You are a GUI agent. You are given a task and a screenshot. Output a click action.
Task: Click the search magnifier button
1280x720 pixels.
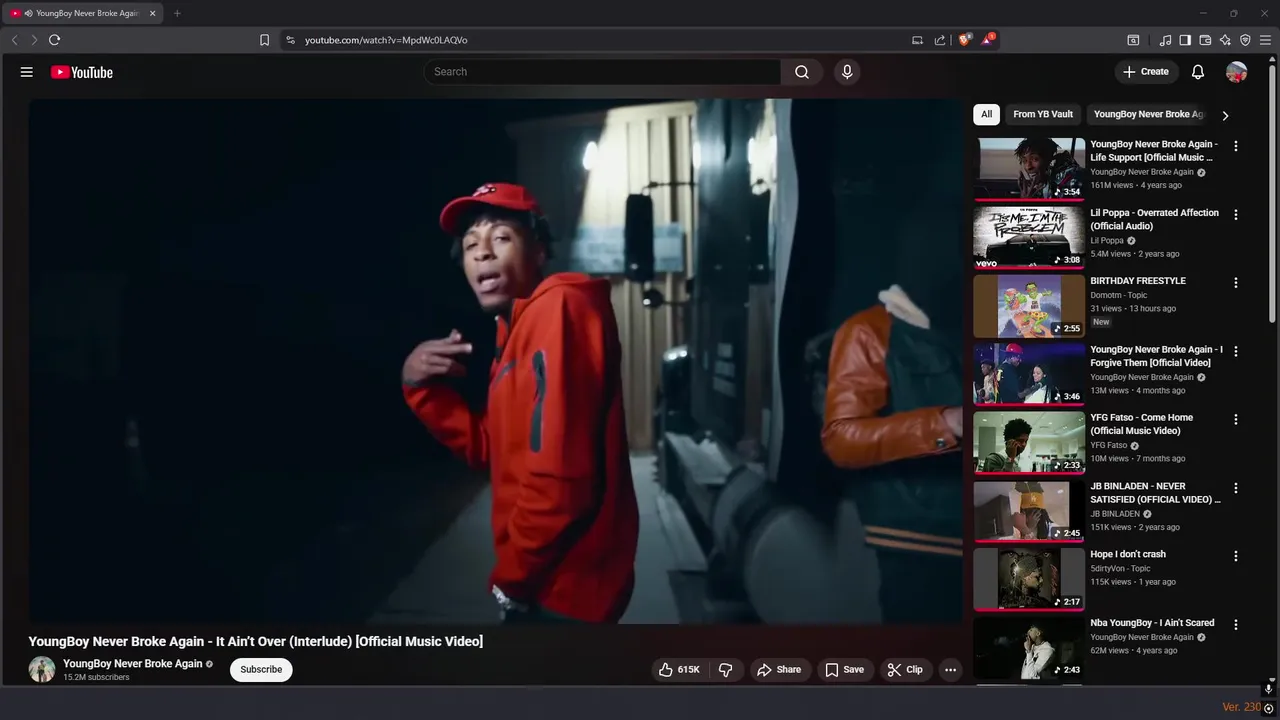(x=802, y=72)
